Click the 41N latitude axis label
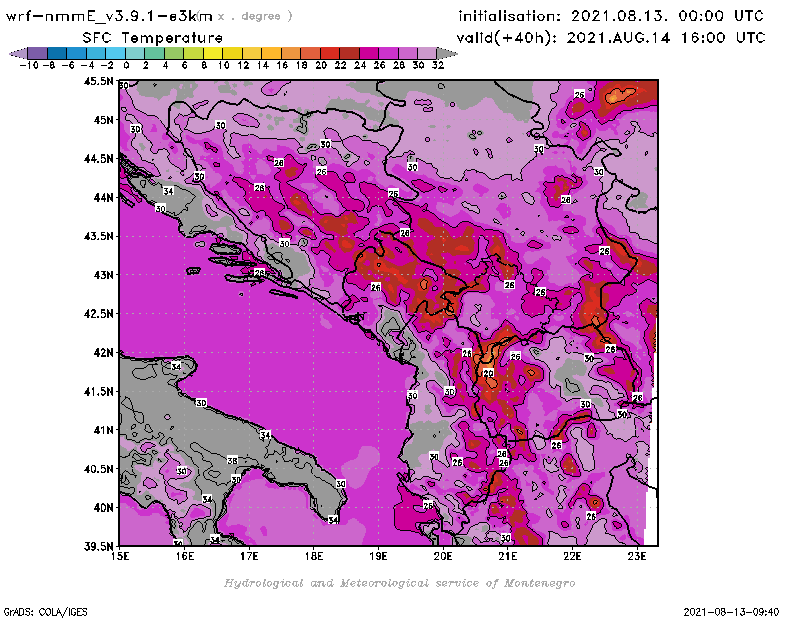This screenshot has height=618, width=800. click(x=103, y=430)
